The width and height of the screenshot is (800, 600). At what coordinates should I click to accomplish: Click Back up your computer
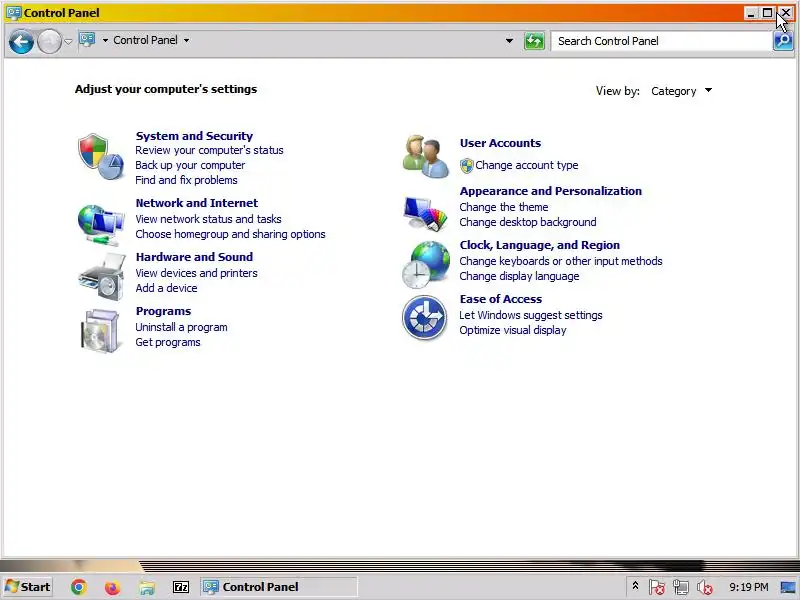[x=190, y=165]
